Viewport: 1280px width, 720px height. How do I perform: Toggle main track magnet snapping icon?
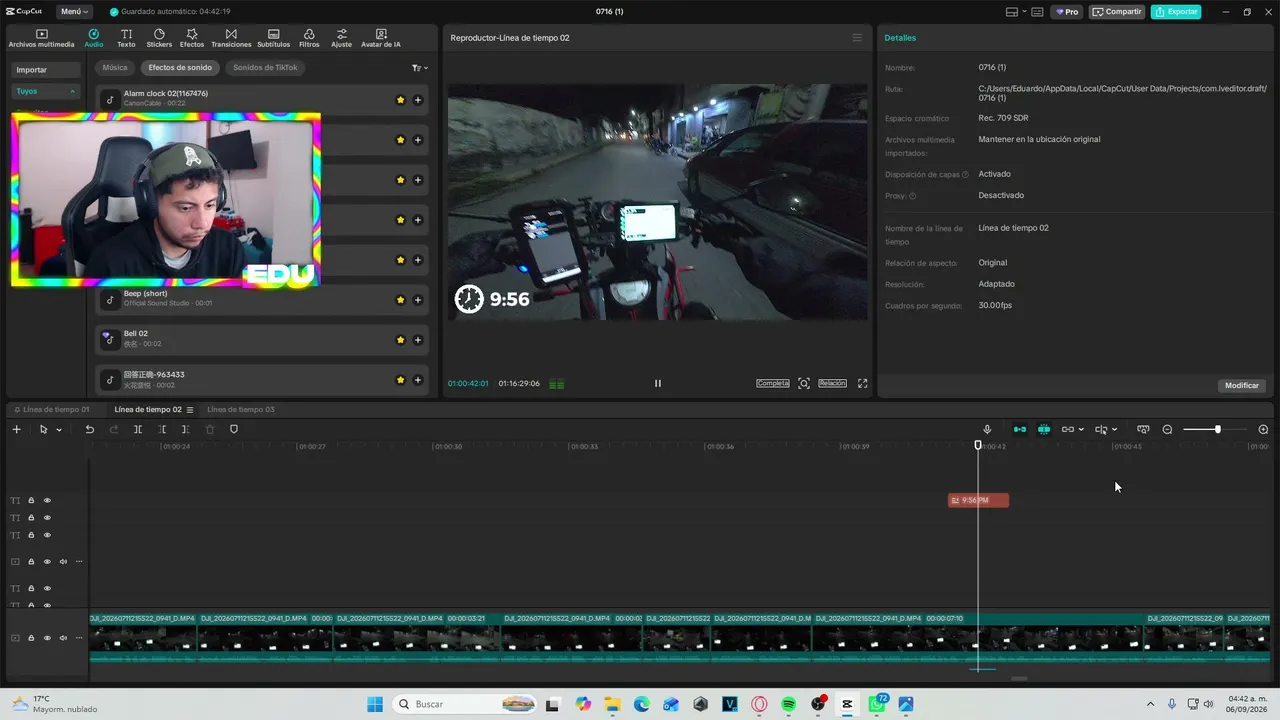[1020, 429]
